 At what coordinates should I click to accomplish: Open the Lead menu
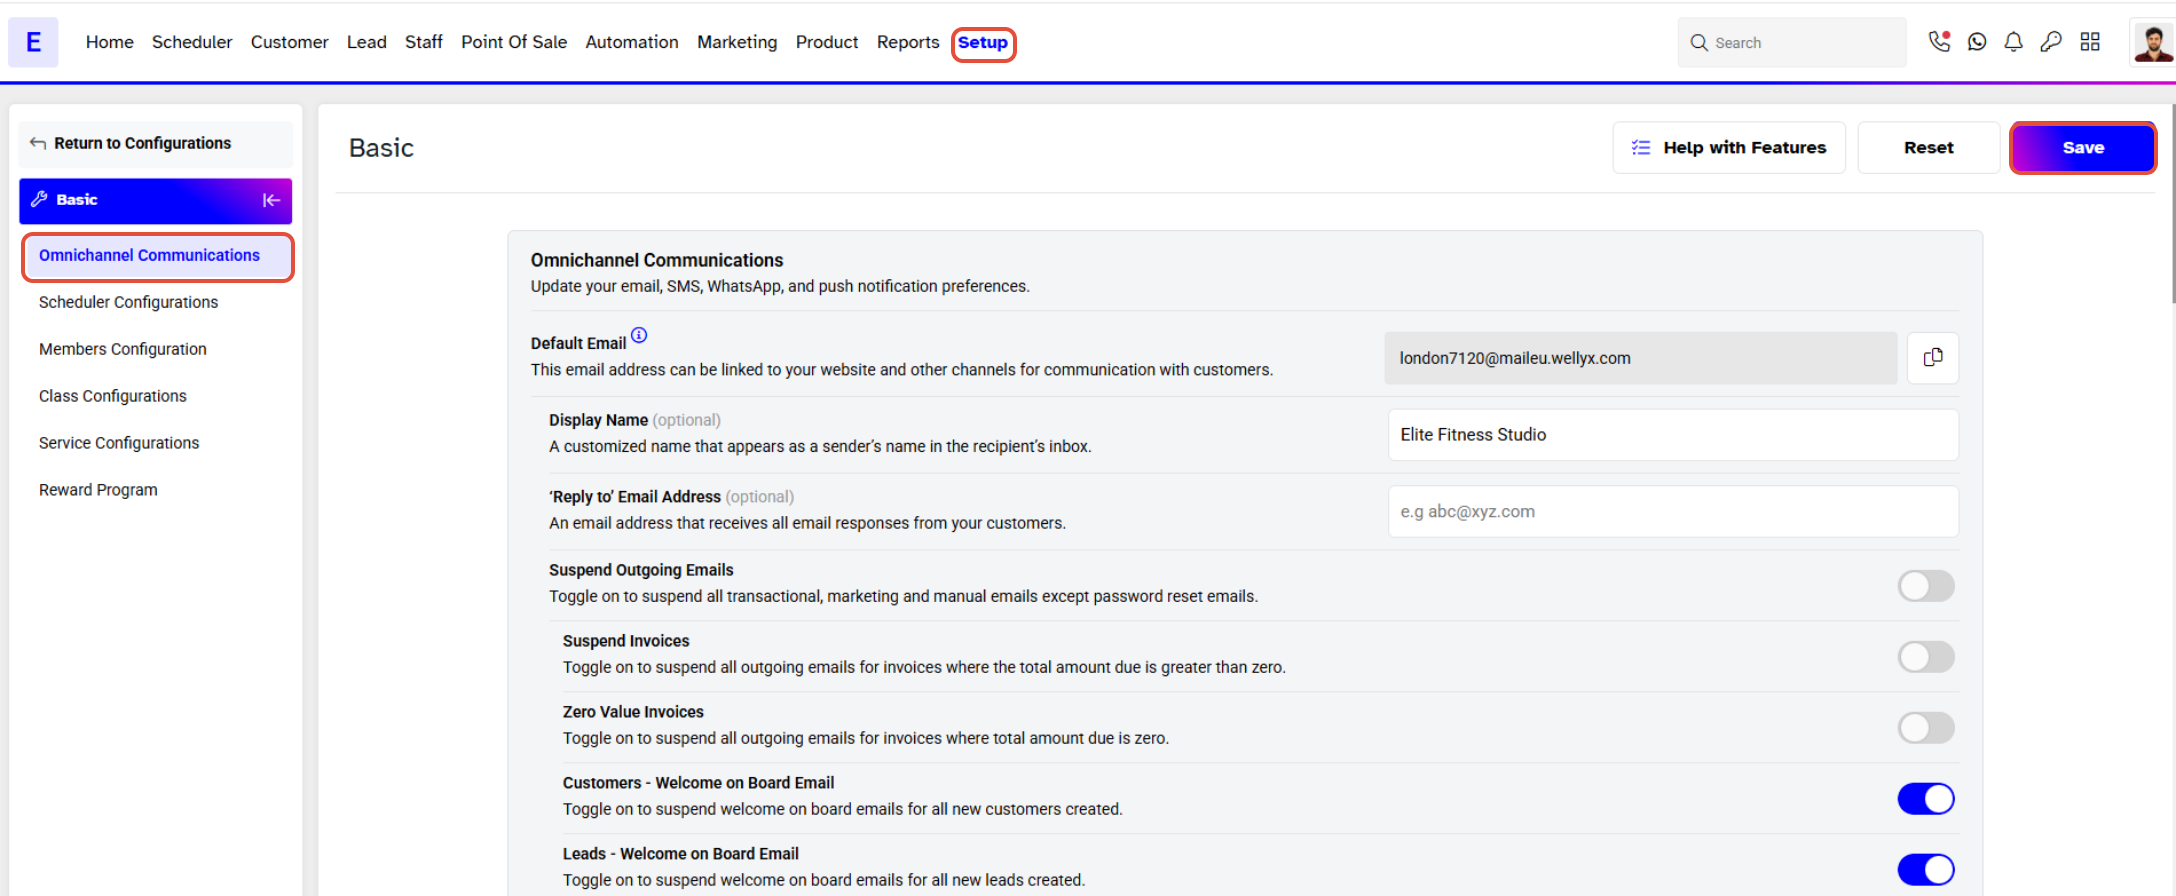pyautogui.click(x=367, y=42)
